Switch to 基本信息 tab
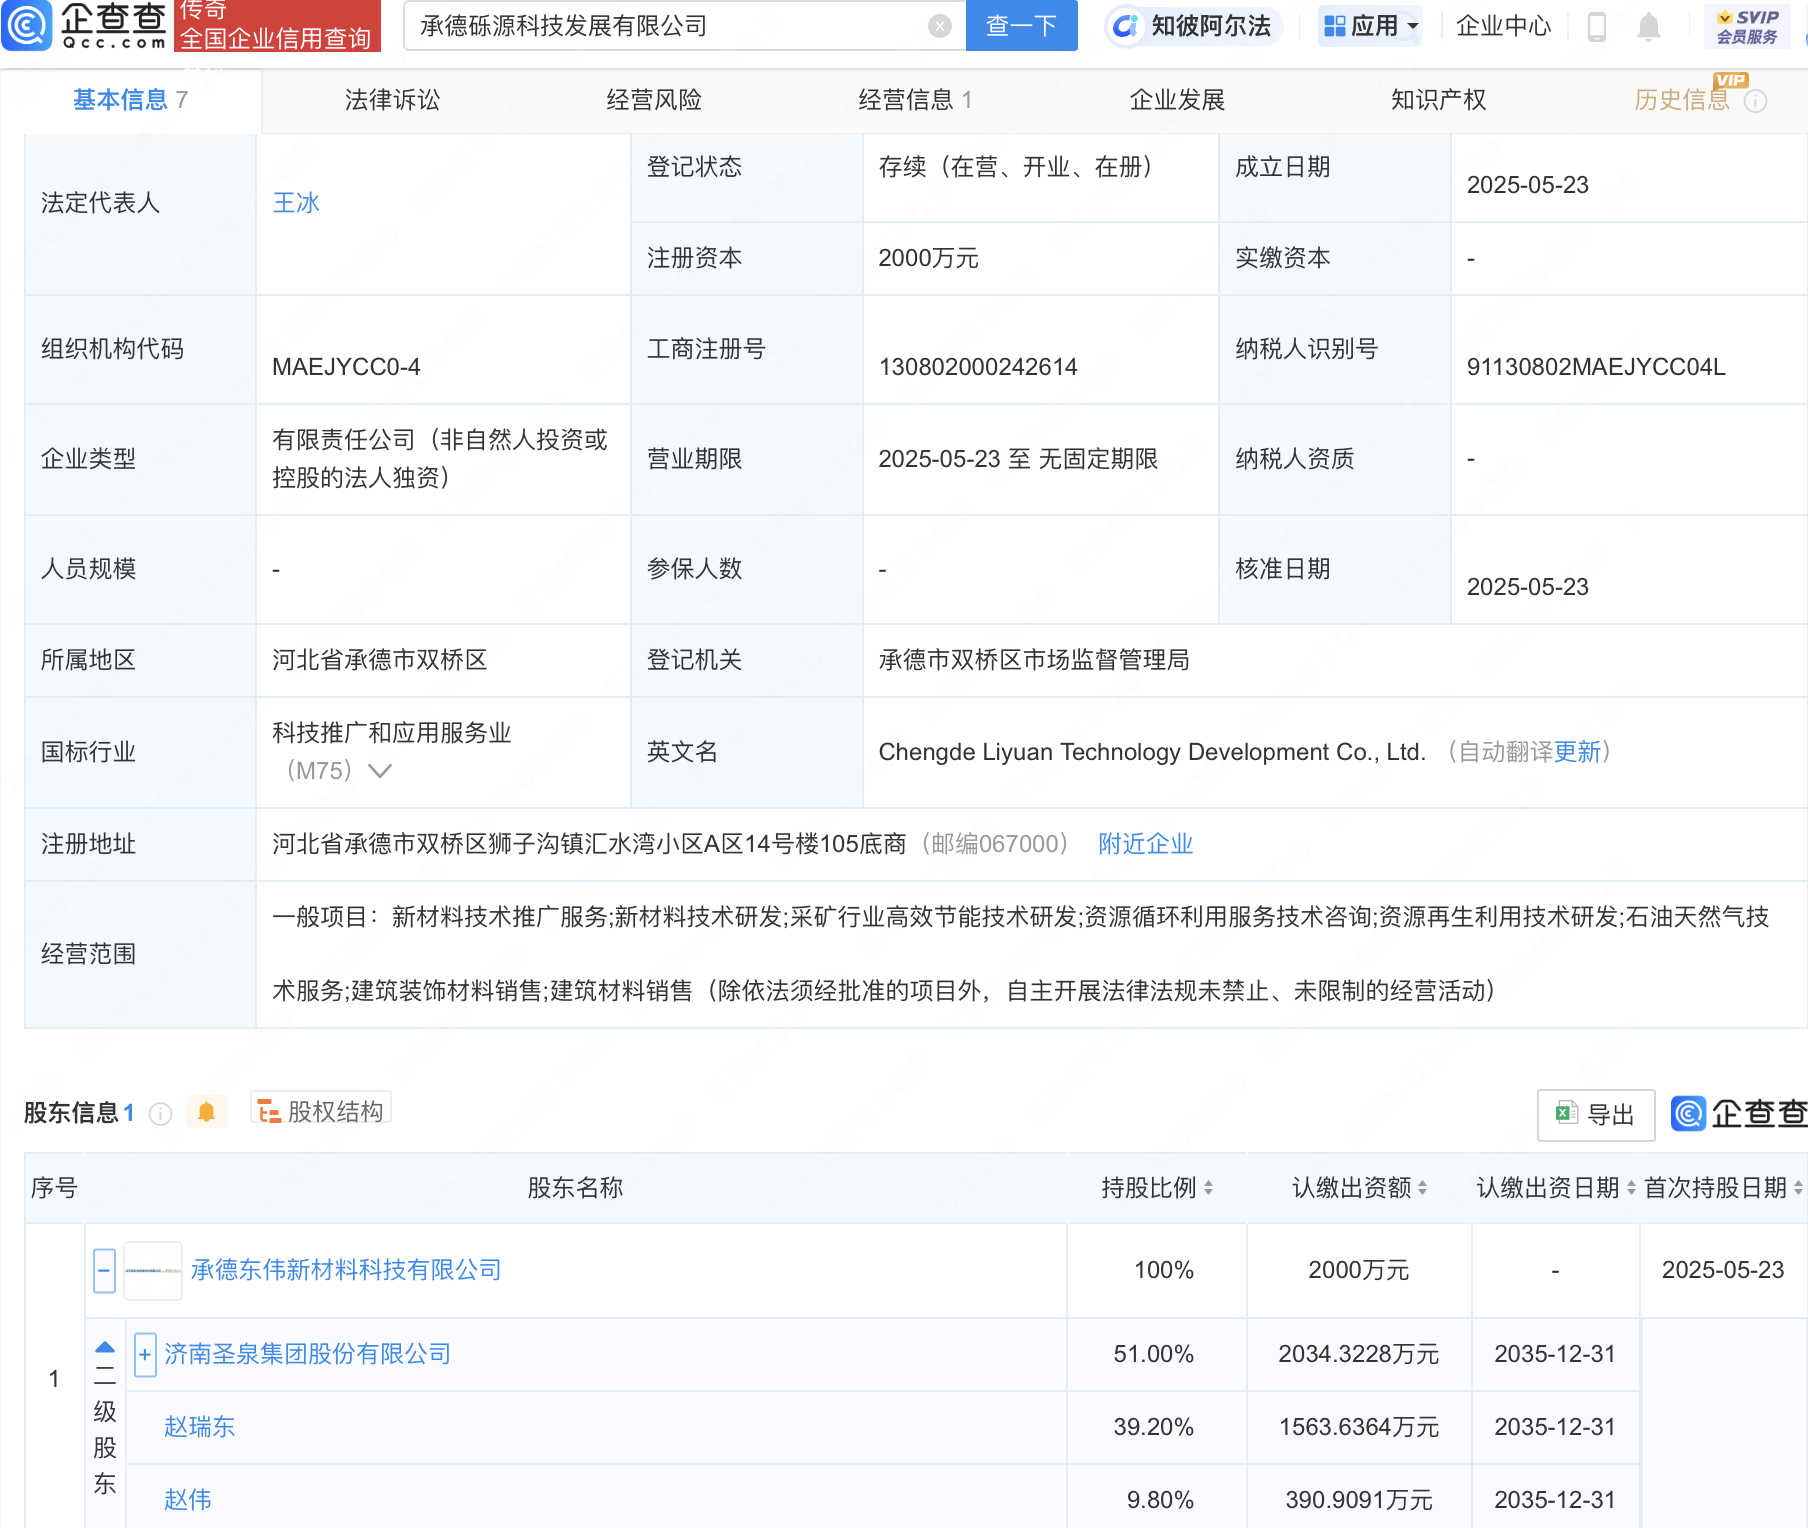Viewport: 1808px width, 1528px height. [130, 100]
